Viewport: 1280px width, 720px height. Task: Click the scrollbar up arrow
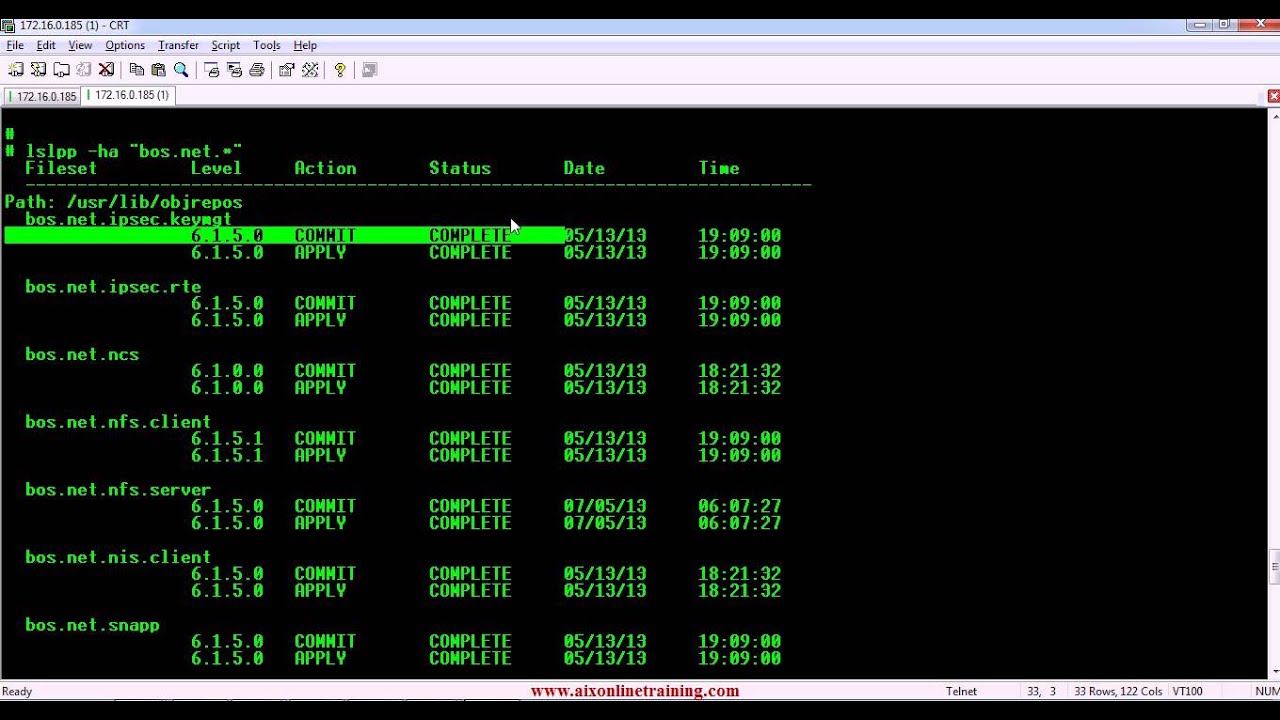1274,116
